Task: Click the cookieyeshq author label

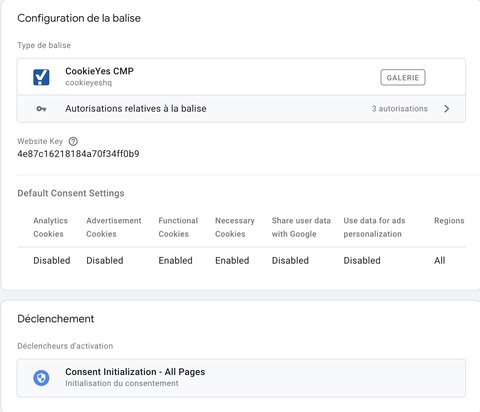Action: click(x=88, y=83)
